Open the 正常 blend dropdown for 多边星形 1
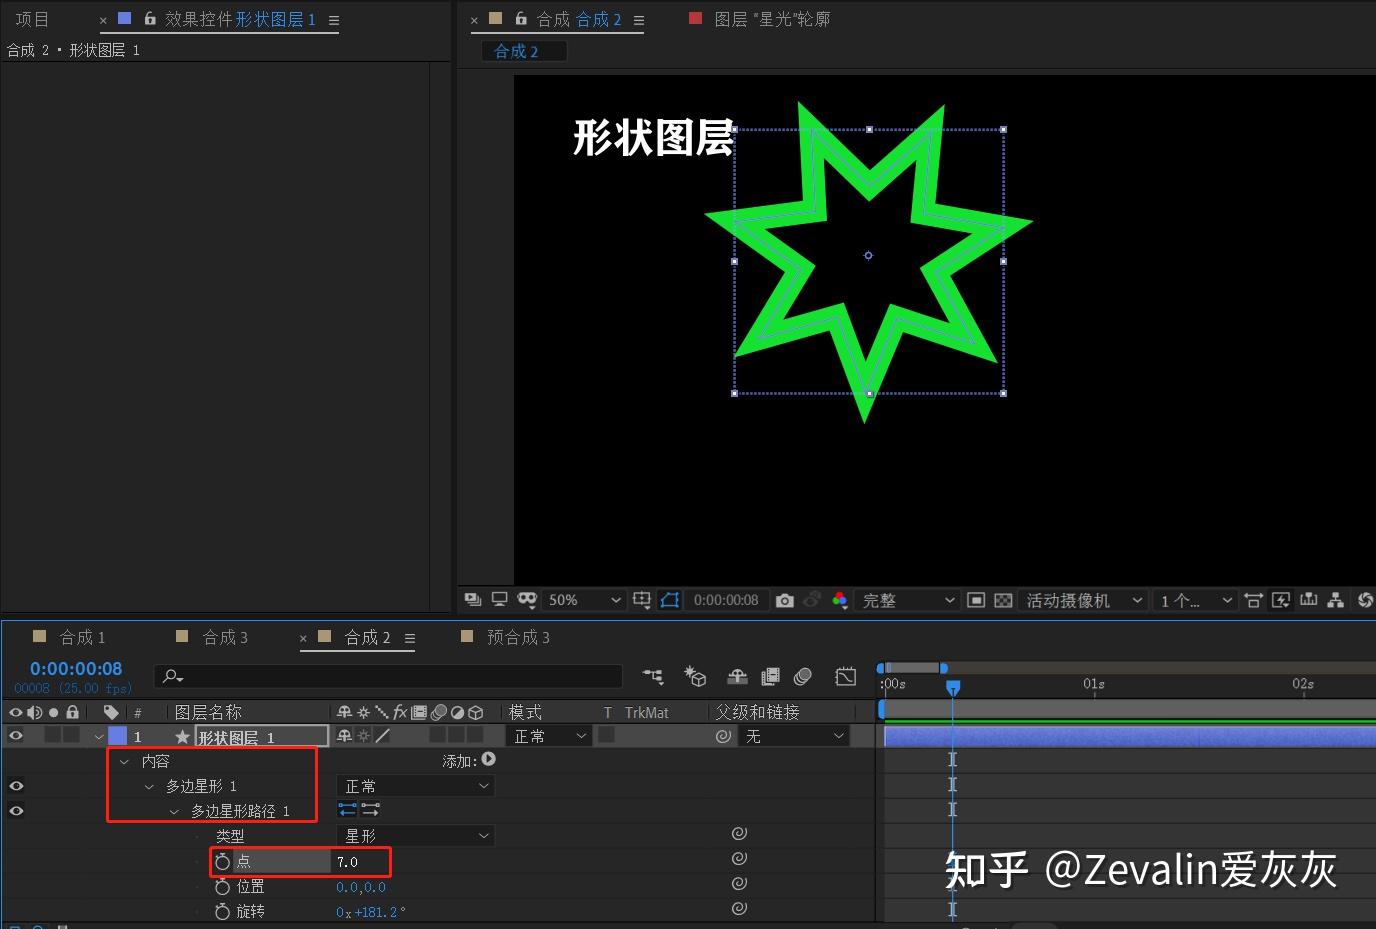Screen dimensions: 1376x929 (415, 786)
